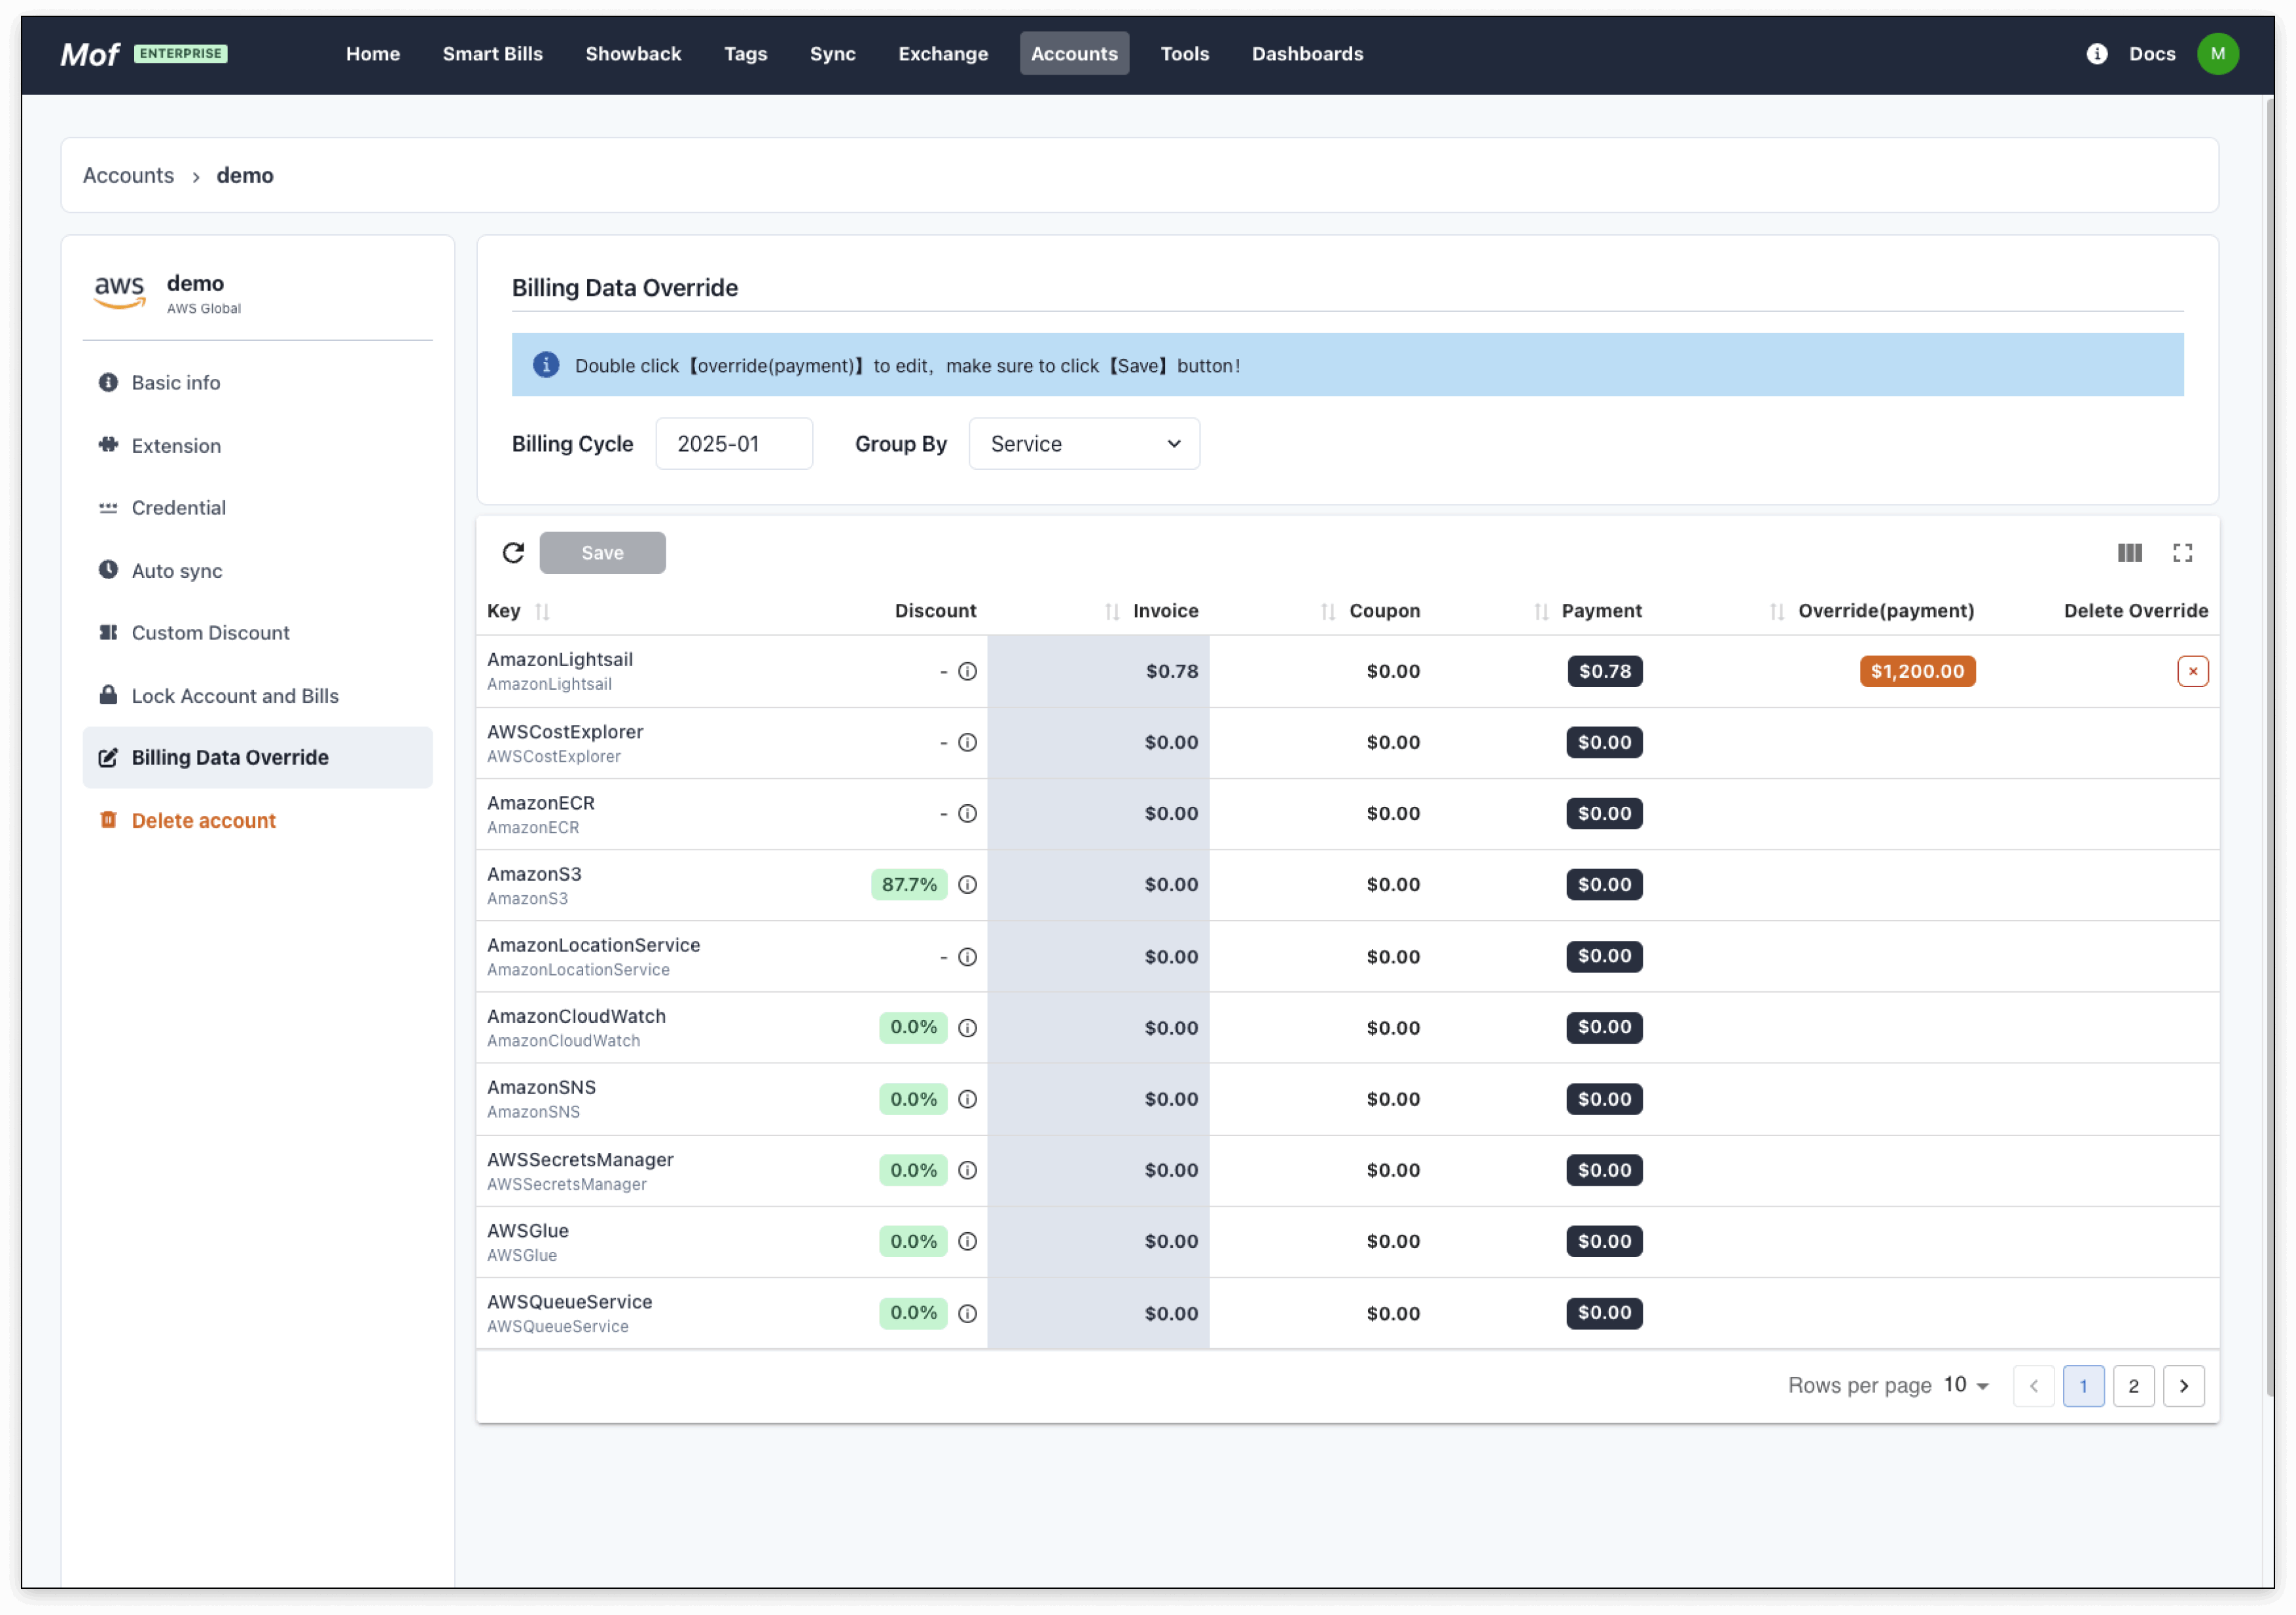Select the Accounts nav item

[x=1074, y=54]
